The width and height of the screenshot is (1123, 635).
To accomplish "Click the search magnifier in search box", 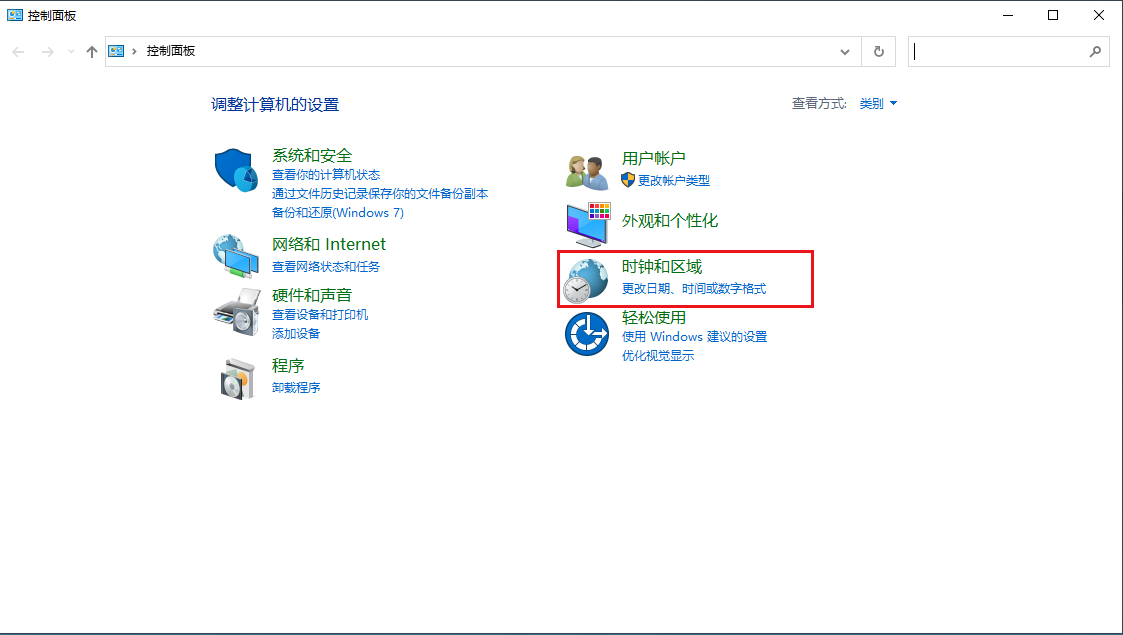I will [1096, 51].
